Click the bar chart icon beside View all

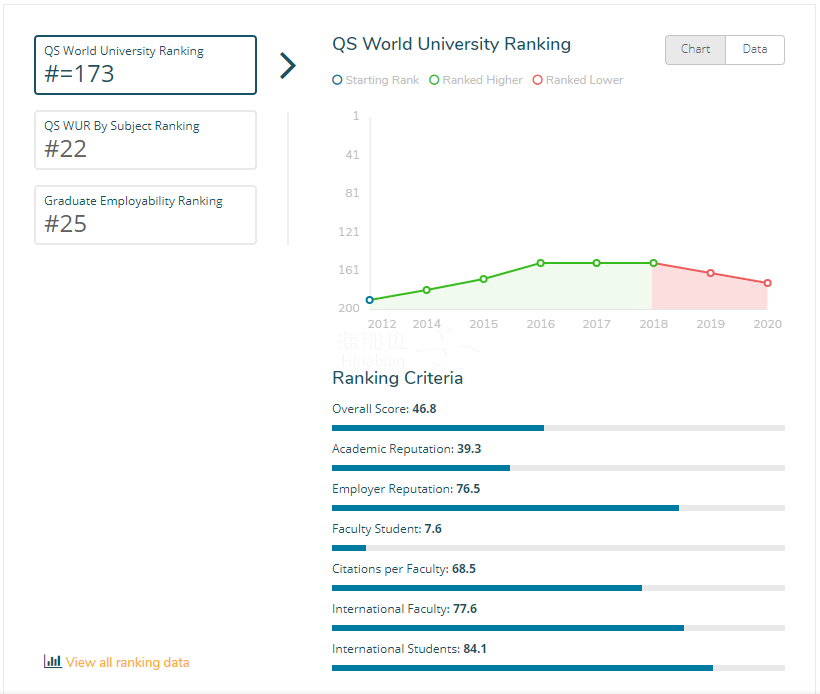coord(52,661)
